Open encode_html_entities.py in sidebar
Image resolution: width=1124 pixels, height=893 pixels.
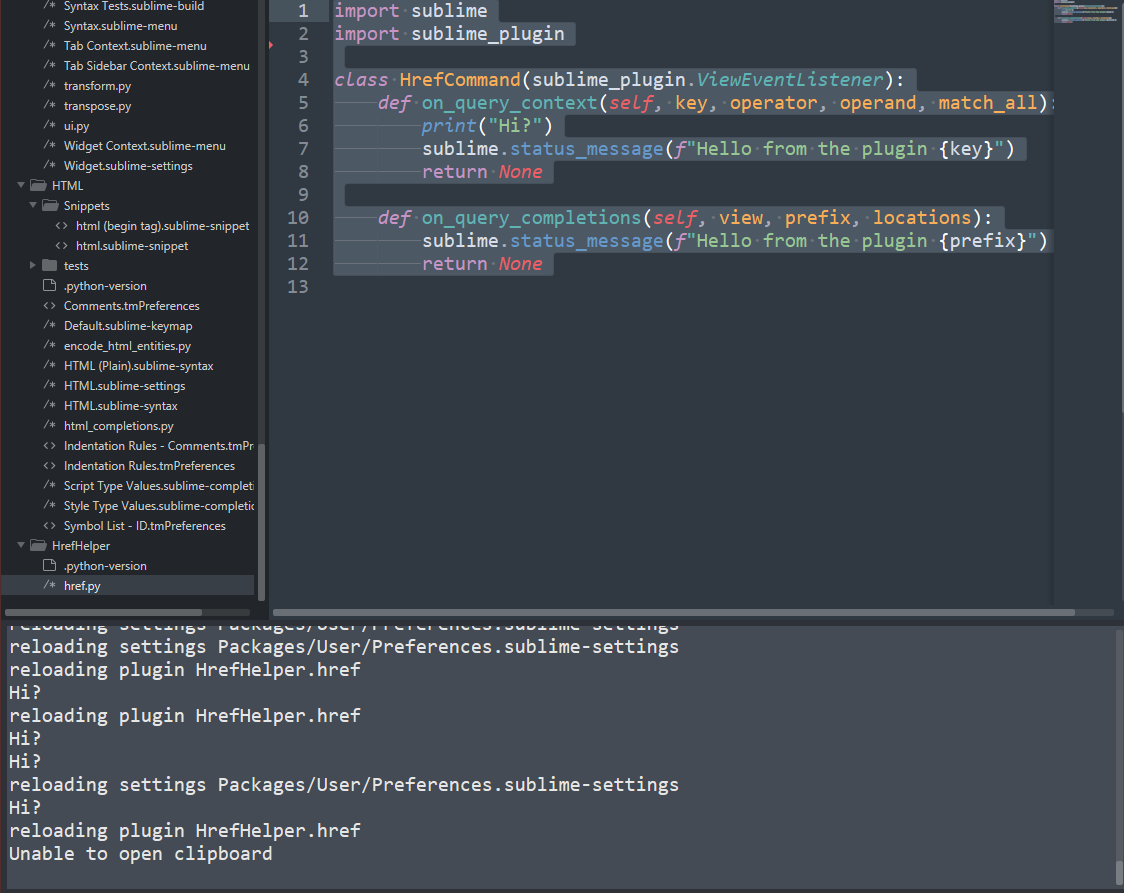(x=128, y=345)
